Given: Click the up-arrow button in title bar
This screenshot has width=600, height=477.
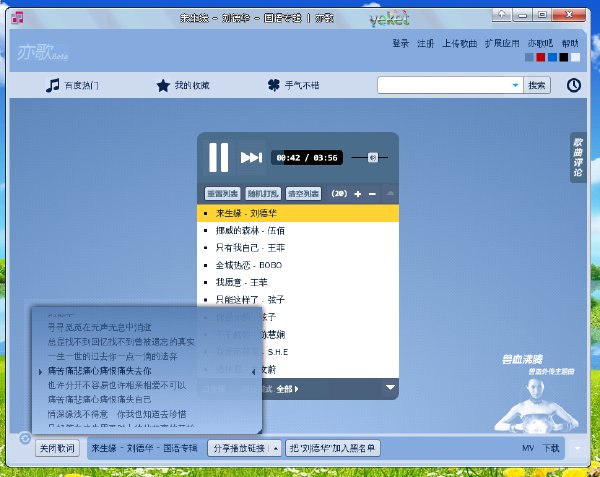Looking at the screenshot, I should 502,15.
